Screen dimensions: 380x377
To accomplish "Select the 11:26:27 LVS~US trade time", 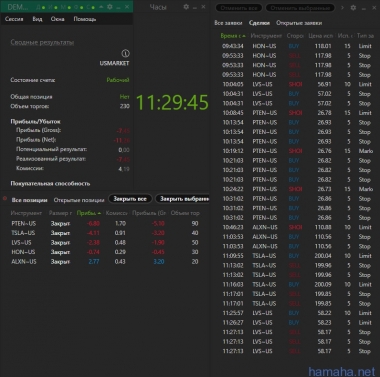I will pyautogui.click(x=233, y=323).
